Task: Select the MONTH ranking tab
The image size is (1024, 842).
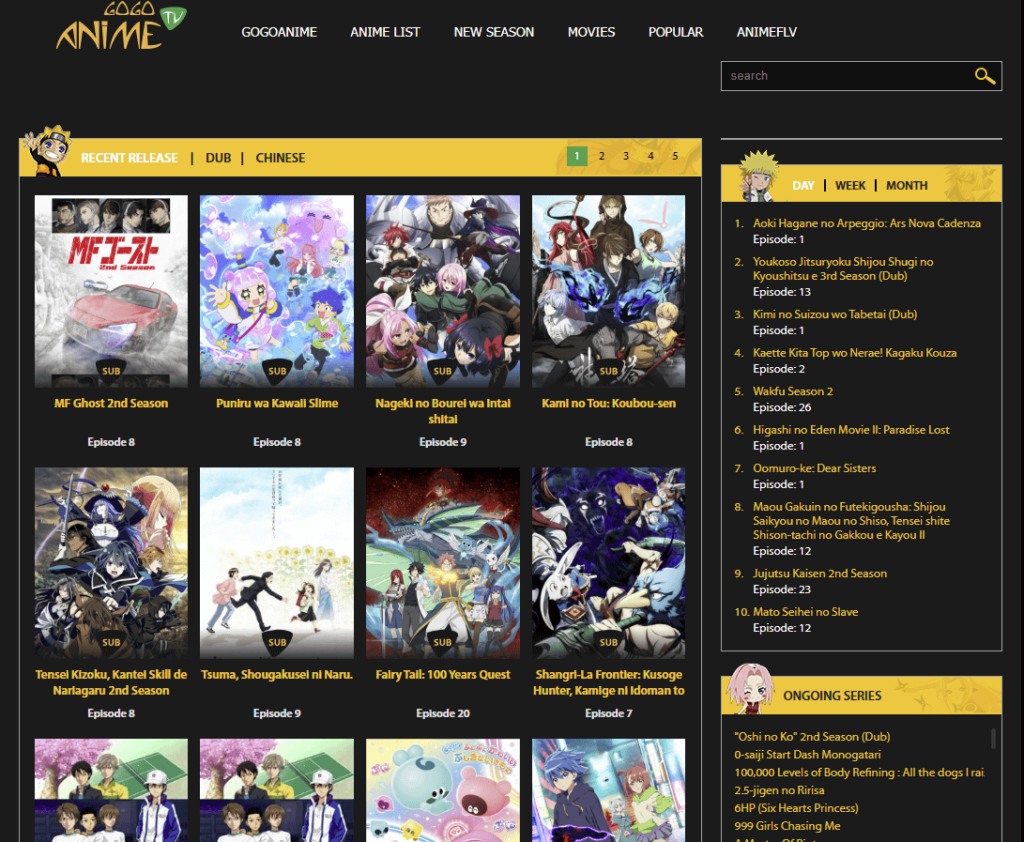Action: 906,185
